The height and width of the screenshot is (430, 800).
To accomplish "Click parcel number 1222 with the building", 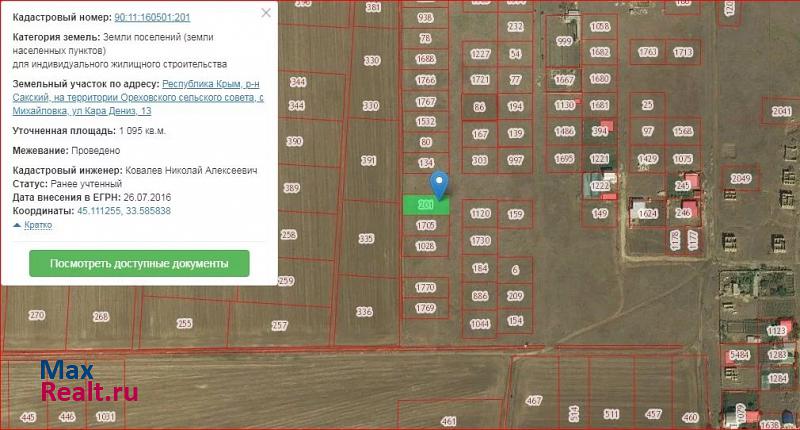I will point(600,186).
